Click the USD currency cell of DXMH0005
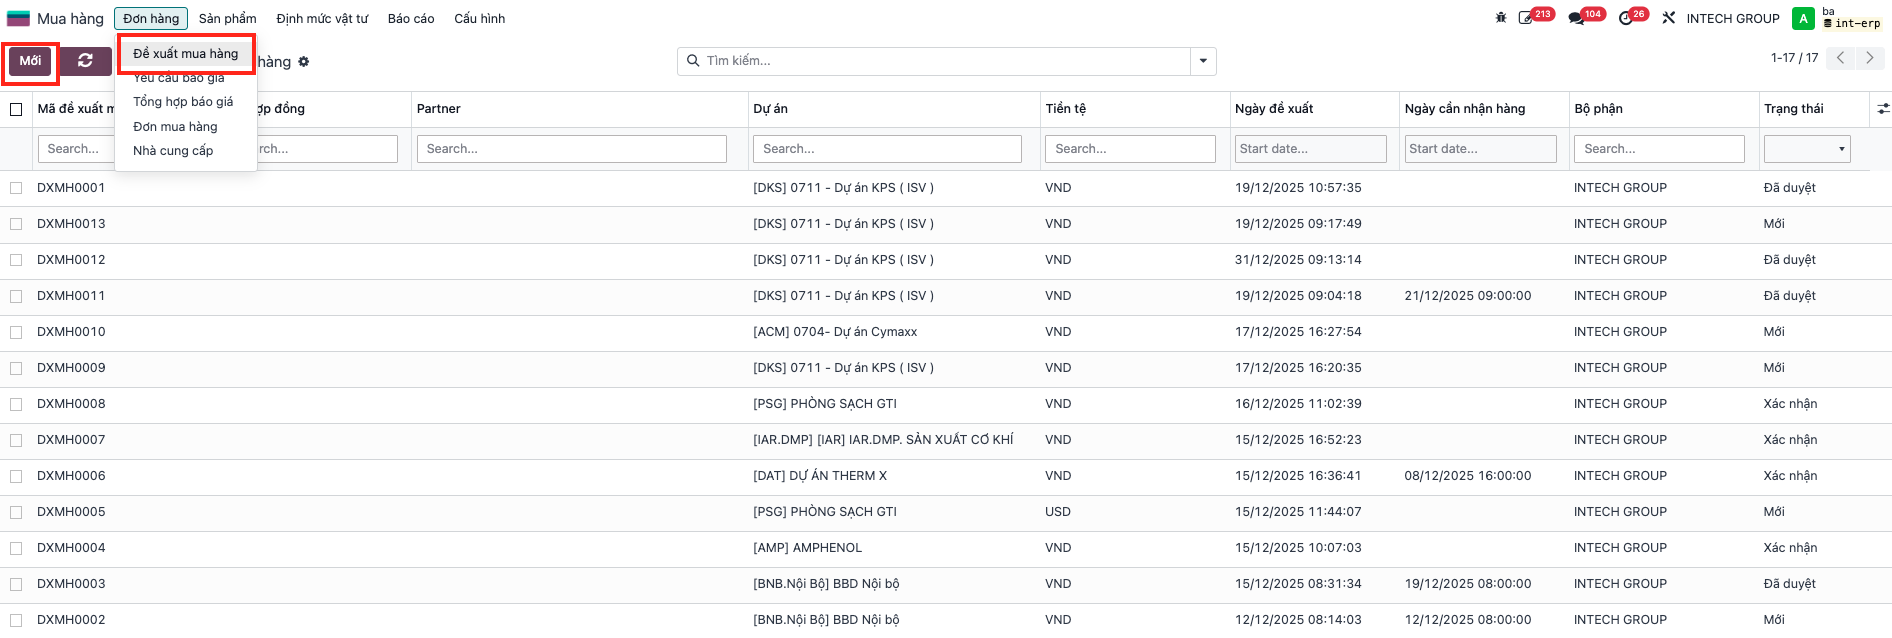The width and height of the screenshot is (1892, 638). pos(1058,512)
